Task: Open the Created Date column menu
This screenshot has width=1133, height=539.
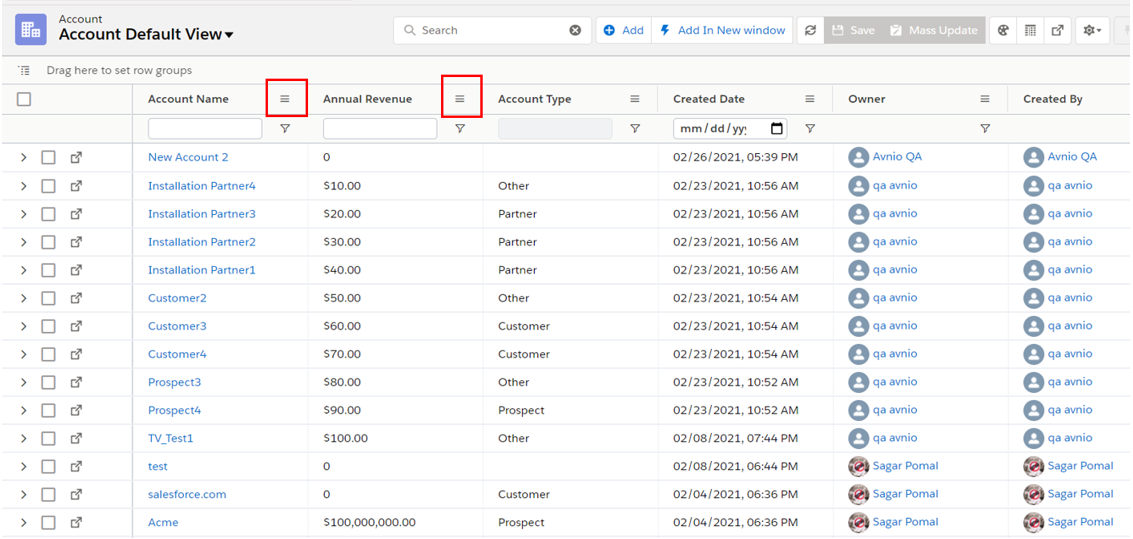Action: pos(810,99)
